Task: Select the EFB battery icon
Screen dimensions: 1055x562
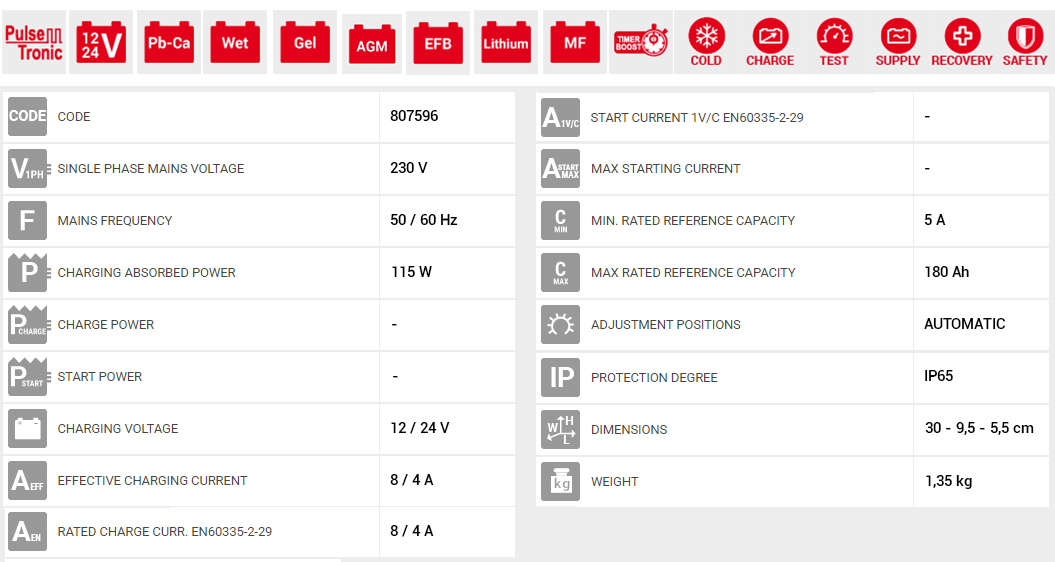Action: (438, 45)
